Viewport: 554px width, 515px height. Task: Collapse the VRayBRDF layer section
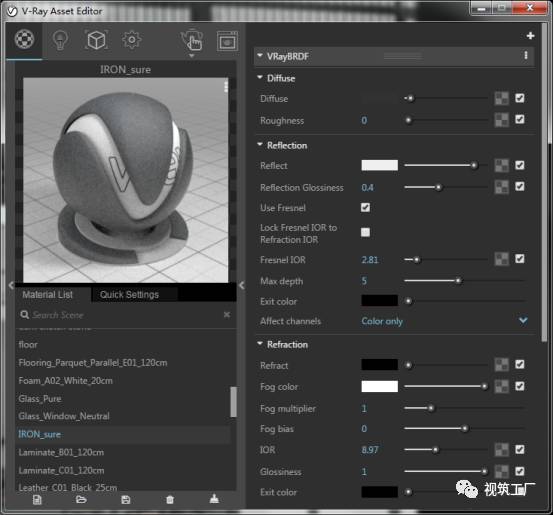260,55
